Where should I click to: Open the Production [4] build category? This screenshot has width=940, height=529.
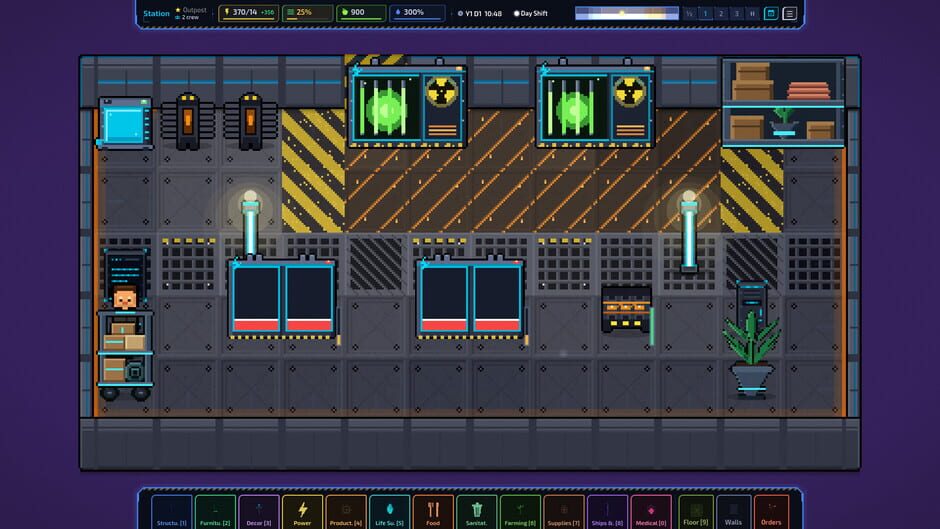(x=346, y=513)
